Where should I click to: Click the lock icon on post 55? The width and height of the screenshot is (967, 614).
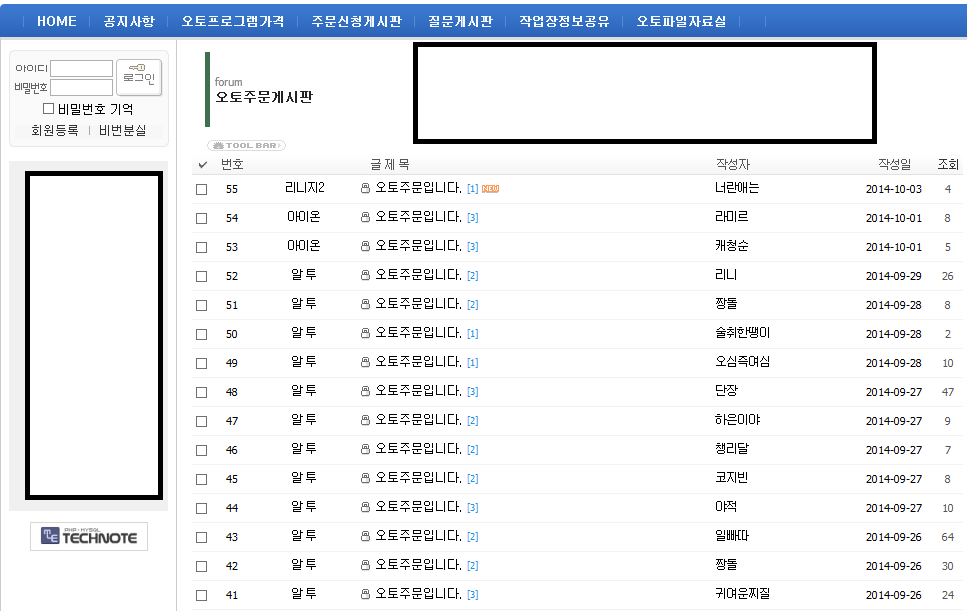pyautogui.click(x=365, y=189)
